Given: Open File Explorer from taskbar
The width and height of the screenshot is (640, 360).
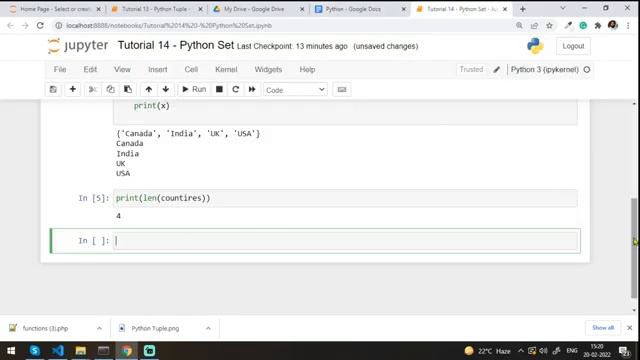Looking at the screenshot, I should pyautogui.click(x=80, y=351).
